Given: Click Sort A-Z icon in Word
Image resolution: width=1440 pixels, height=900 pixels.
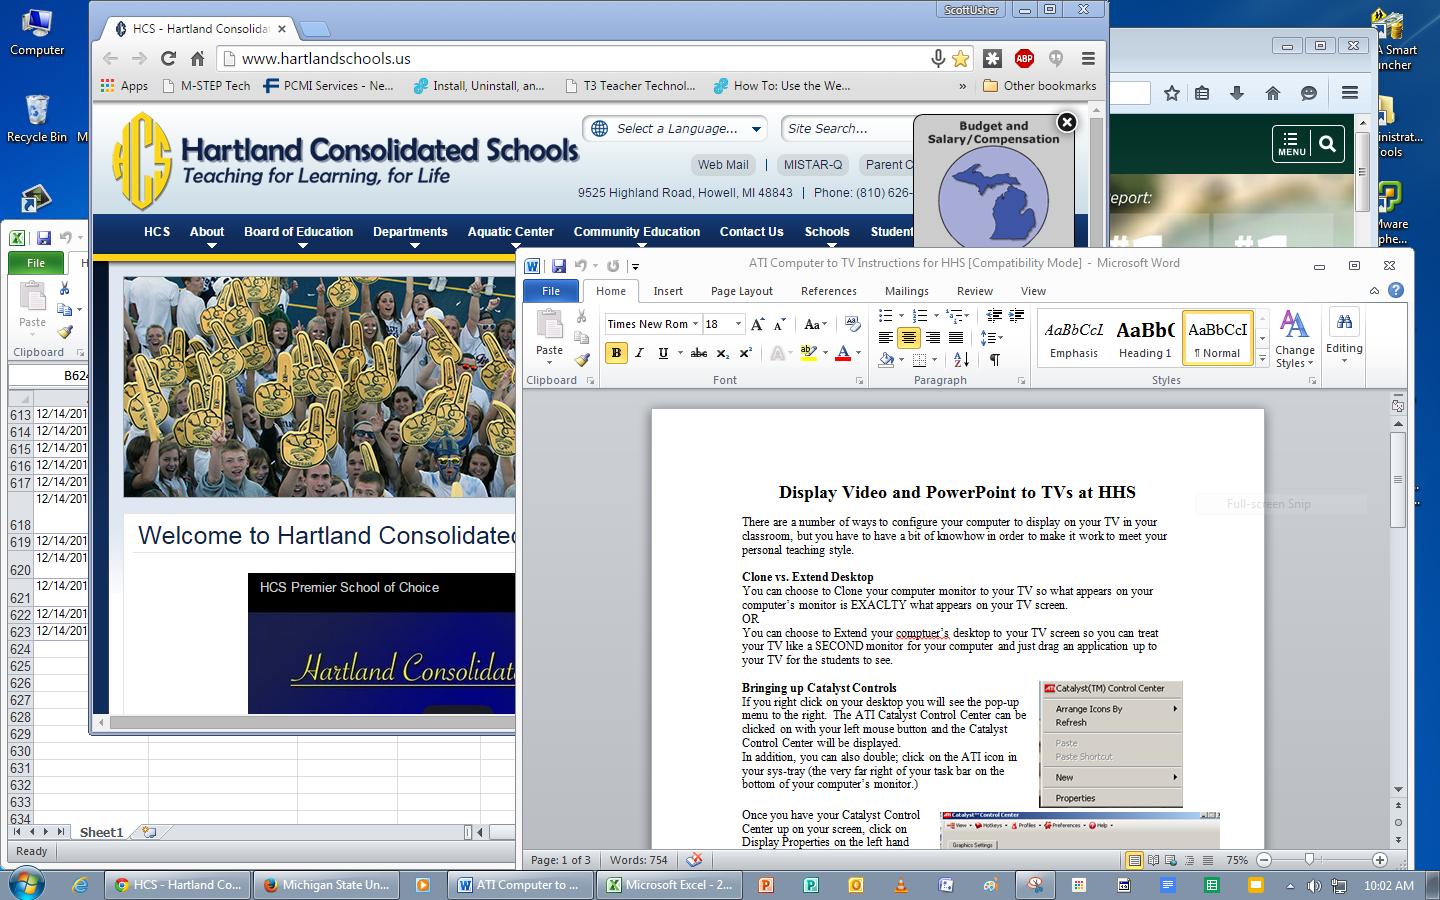Looking at the screenshot, I should (x=961, y=359).
